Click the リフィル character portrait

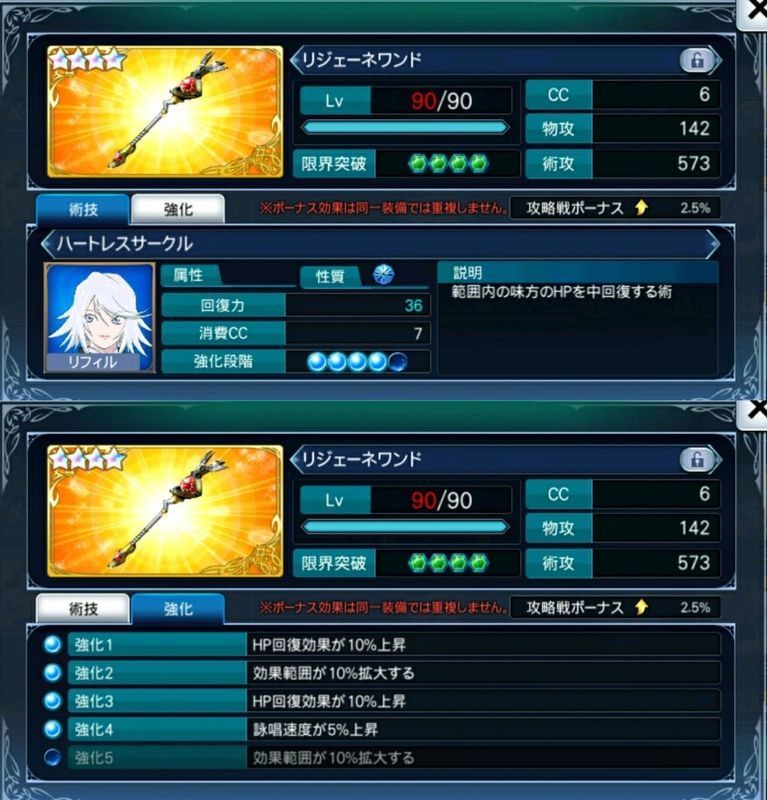click(x=100, y=317)
